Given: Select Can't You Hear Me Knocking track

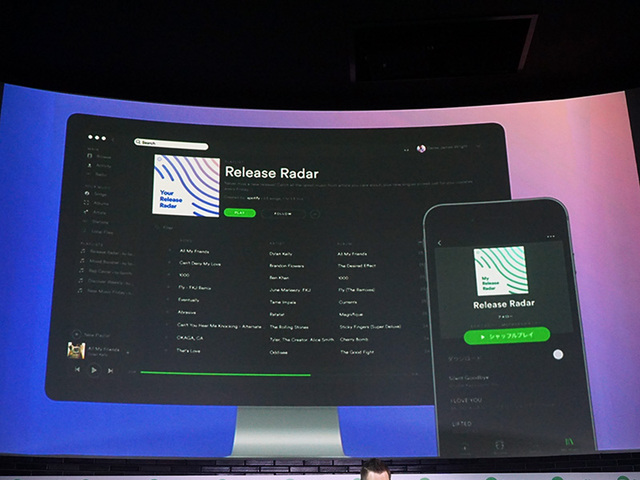Looking at the screenshot, I should pos(219,326).
